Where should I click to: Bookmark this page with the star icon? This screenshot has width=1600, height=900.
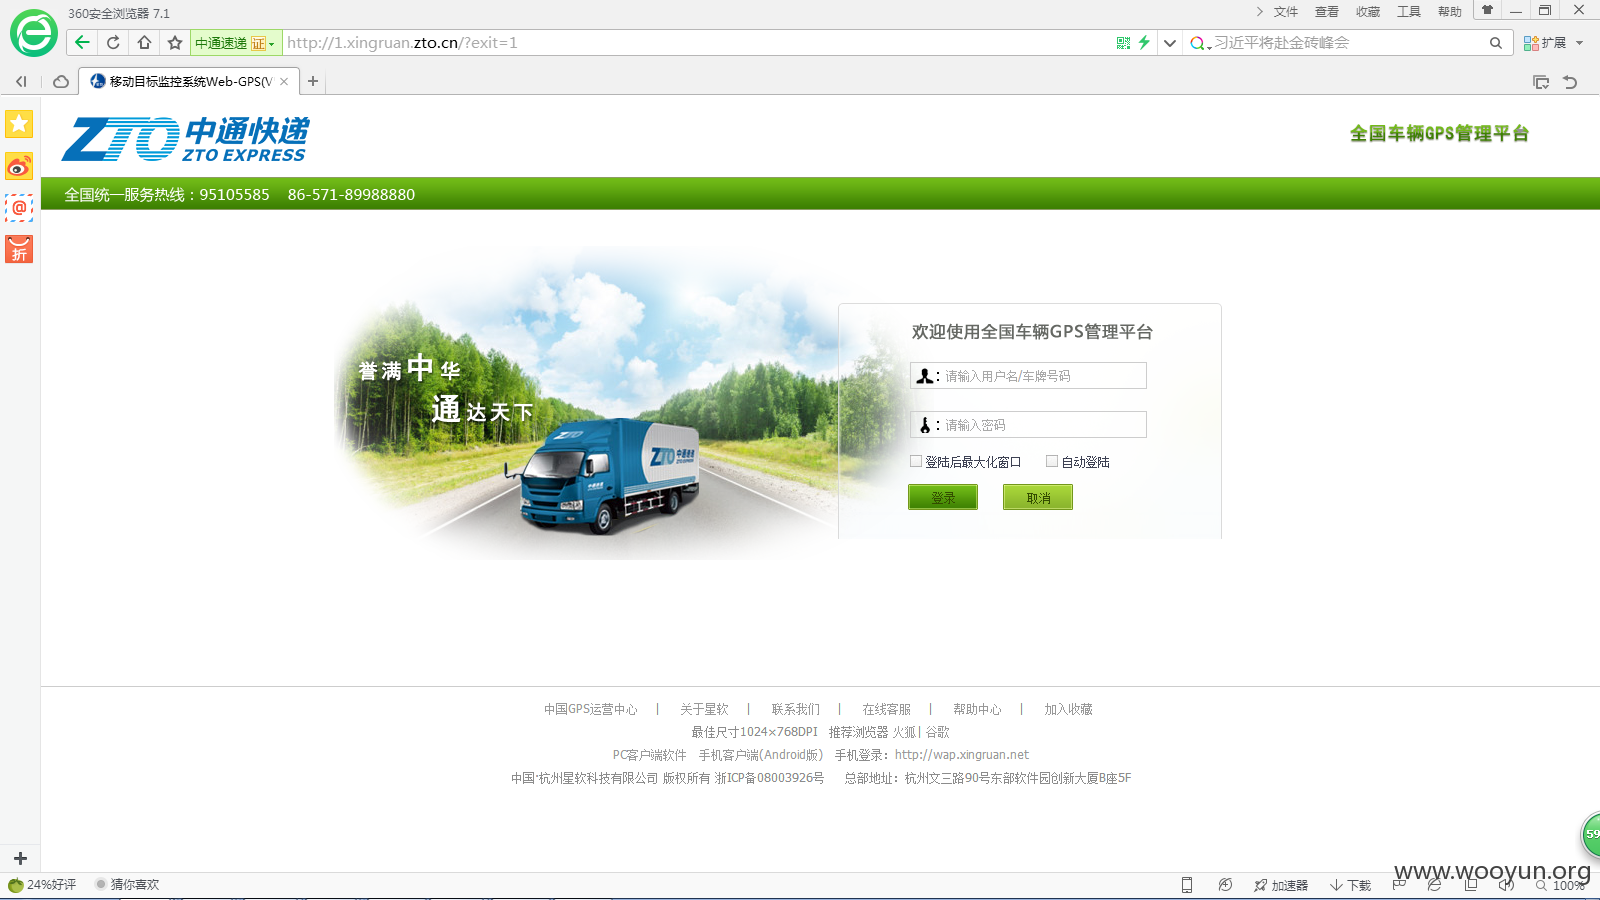coord(175,42)
